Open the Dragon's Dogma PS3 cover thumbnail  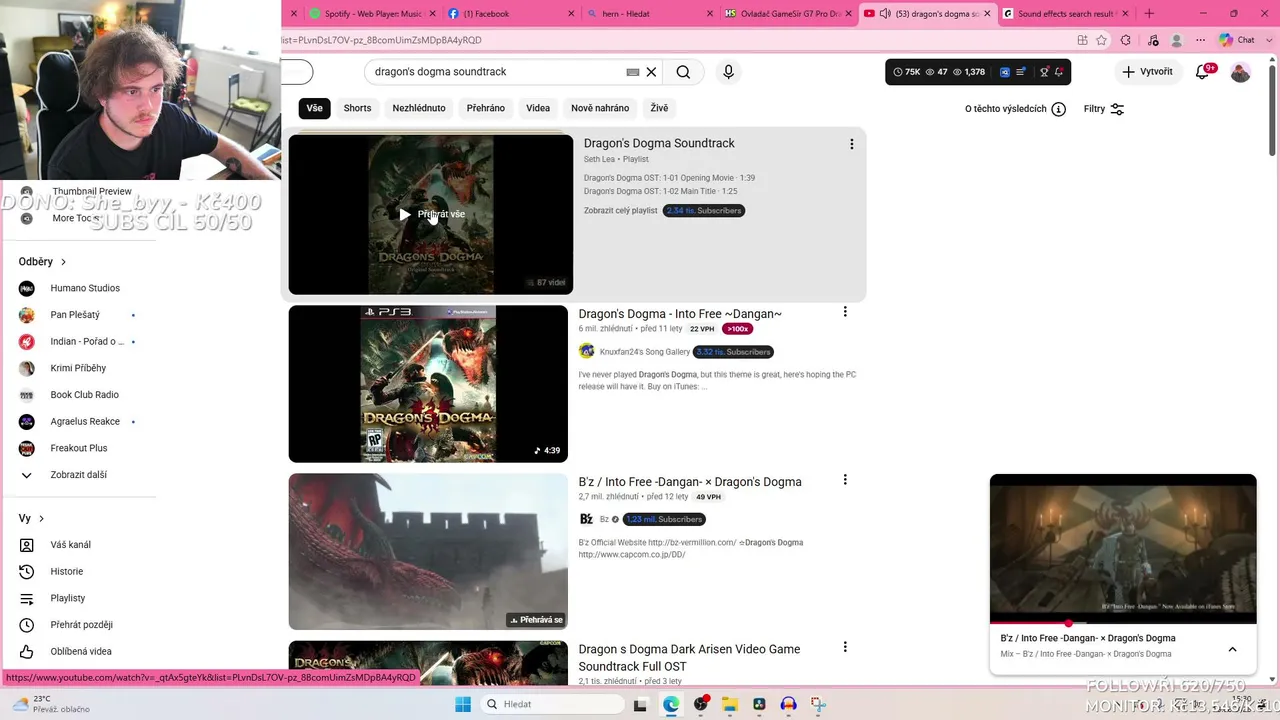click(428, 384)
